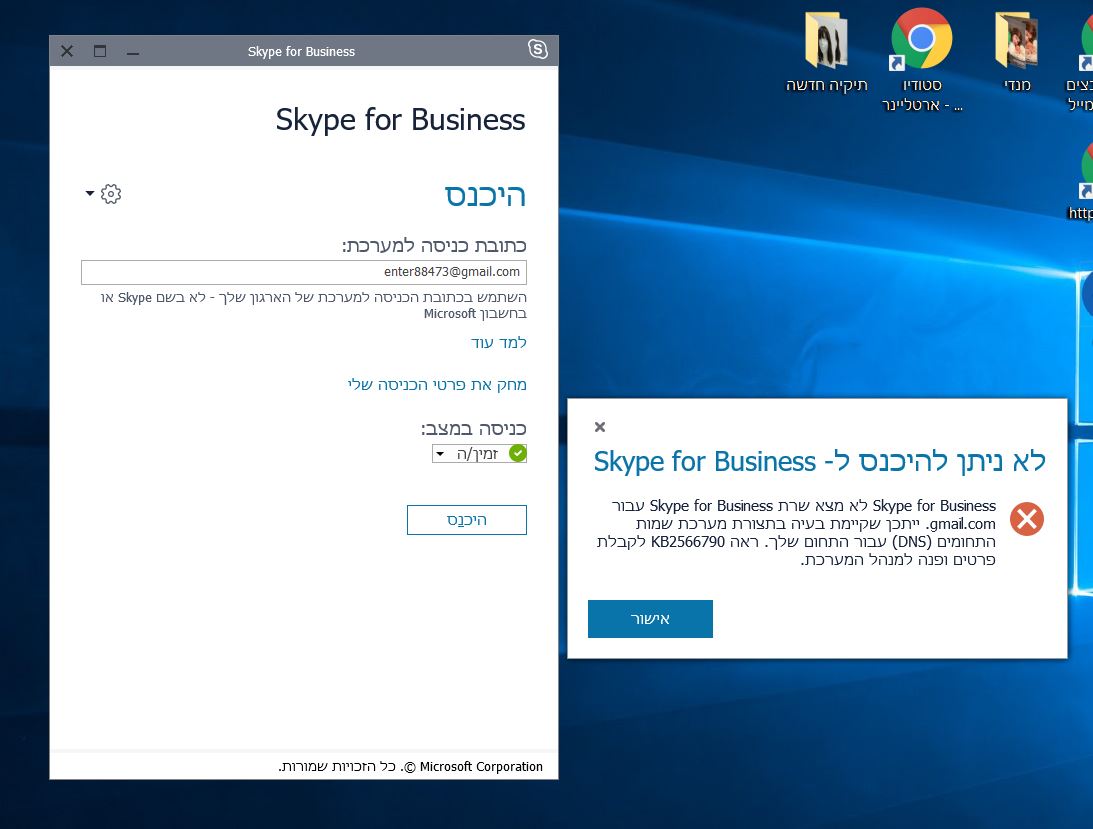1093x829 pixels.
Task: Click the 'כניסה במצב:' label
Action: pos(473,428)
